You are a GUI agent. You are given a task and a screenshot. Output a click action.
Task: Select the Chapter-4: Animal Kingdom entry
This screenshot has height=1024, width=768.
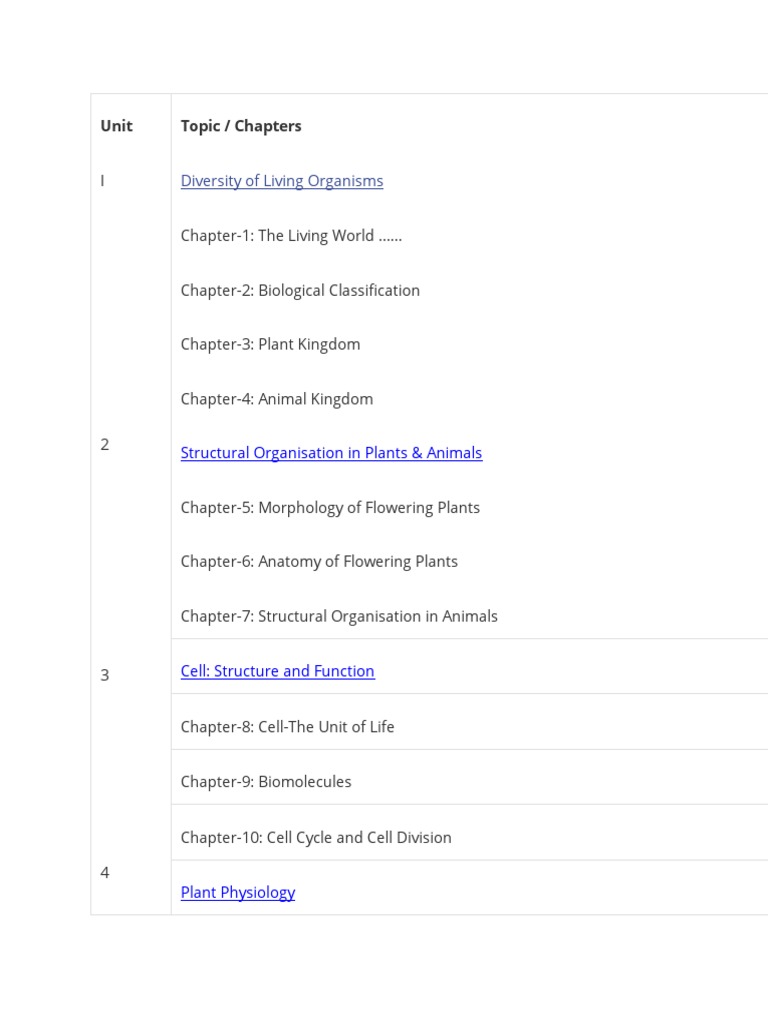(276, 399)
